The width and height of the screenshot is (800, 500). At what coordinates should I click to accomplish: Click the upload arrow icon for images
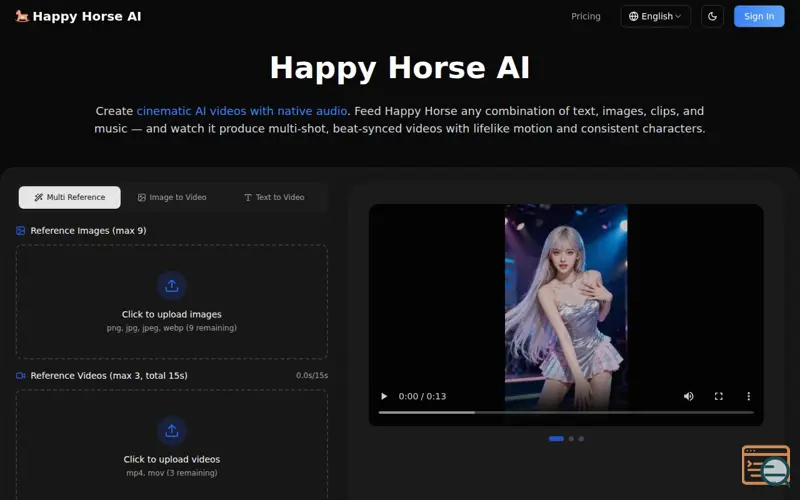coord(171,286)
